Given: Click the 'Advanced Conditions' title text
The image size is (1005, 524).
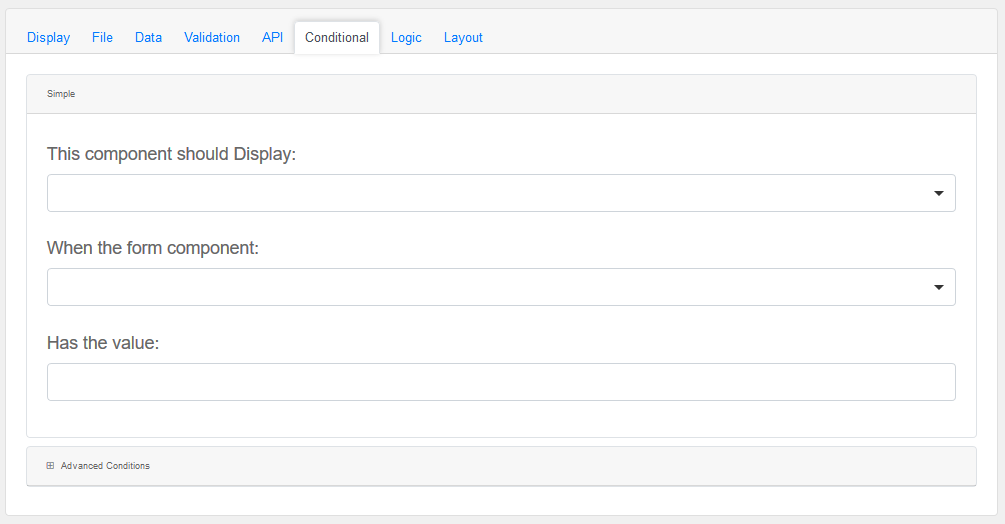Looking at the screenshot, I should [x=105, y=466].
